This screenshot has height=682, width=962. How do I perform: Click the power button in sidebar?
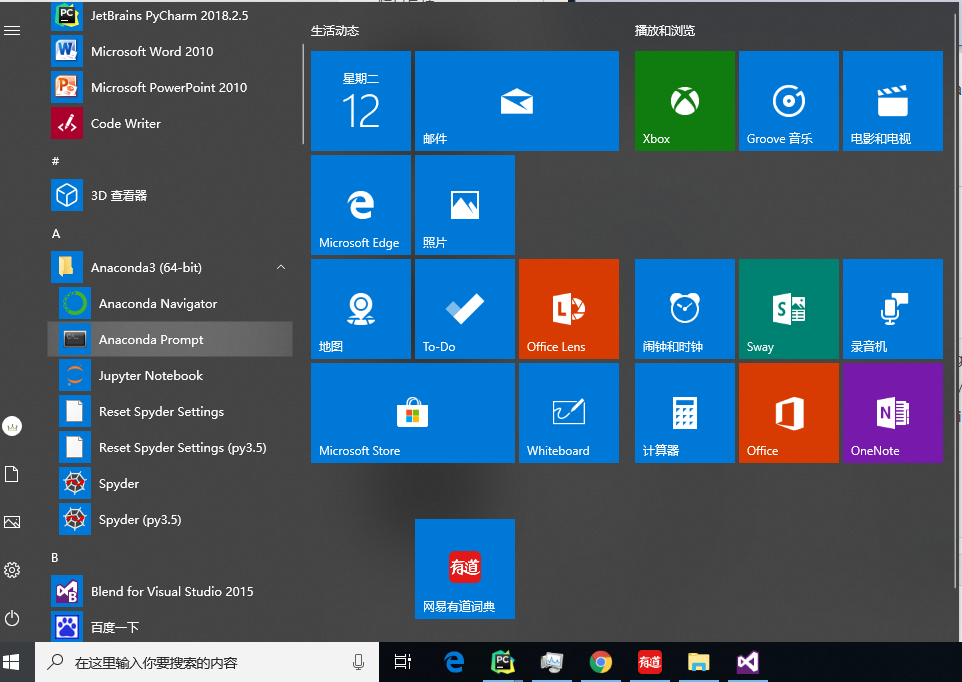click(x=13, y=618)
